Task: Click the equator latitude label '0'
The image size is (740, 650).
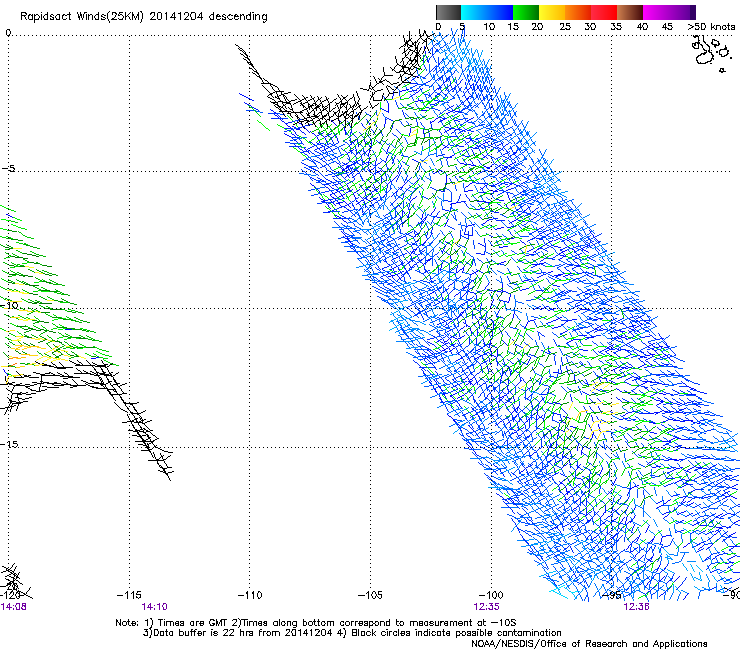Action: [x=8, y=33]
